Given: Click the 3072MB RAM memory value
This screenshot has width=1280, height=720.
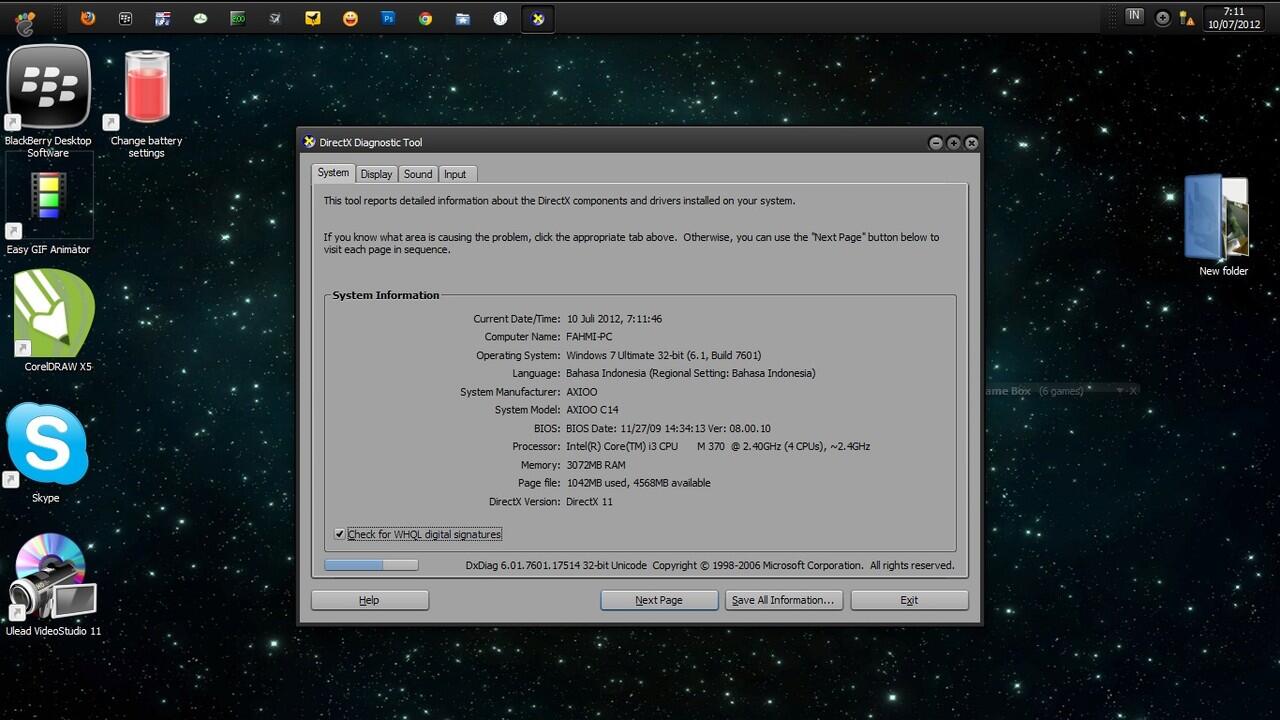Looking at the screenshot, I should click(x=596, y=465).
